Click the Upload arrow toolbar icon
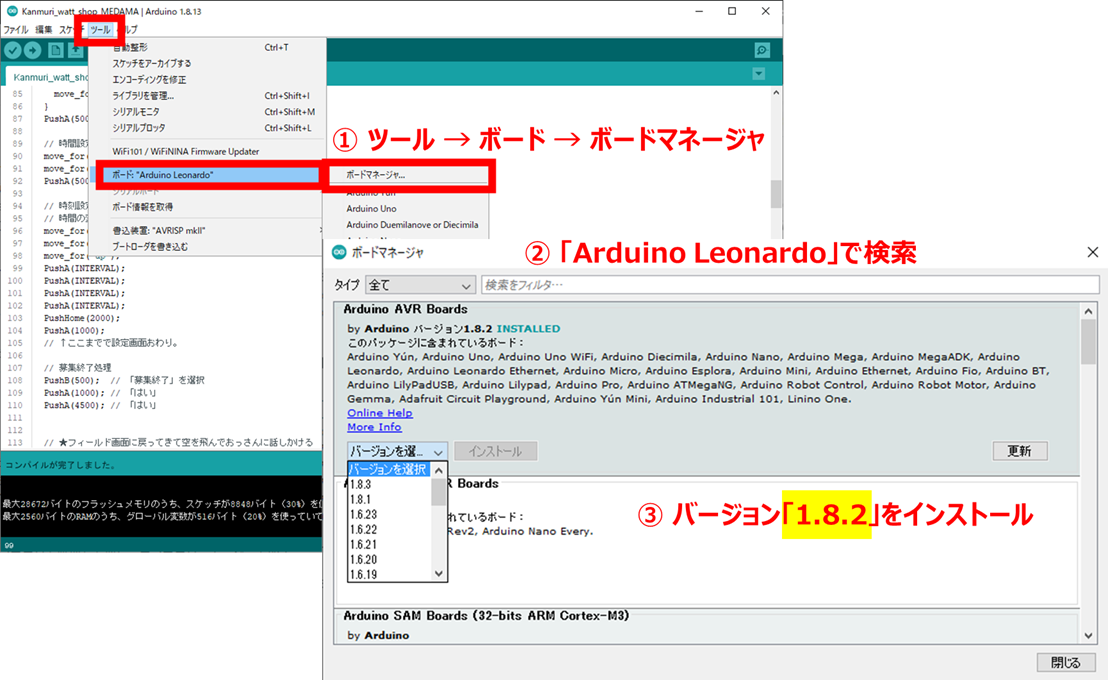1108x680 pixels. [33, 50]
